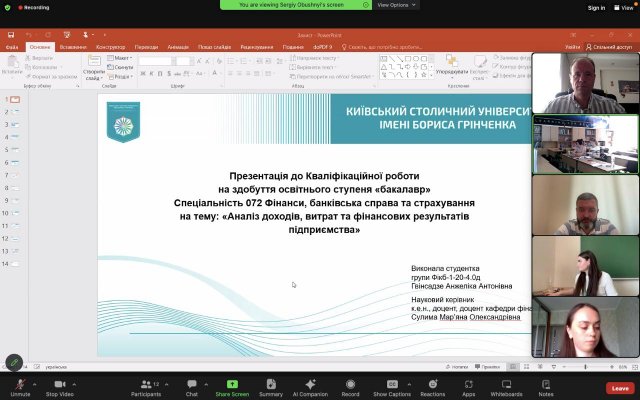Open the Participants panel

(x=145, y=384)
